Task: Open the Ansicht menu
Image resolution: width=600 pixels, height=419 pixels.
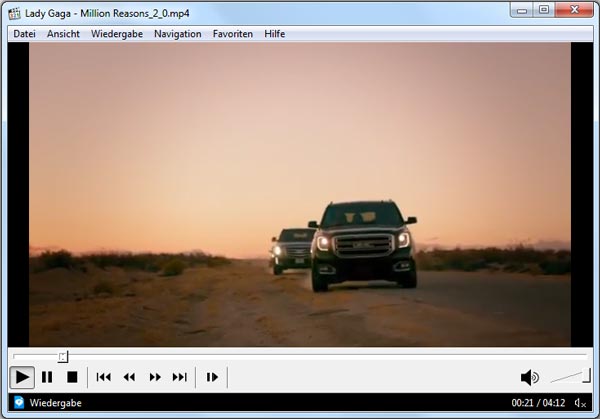Action: (x=63, y=34)
